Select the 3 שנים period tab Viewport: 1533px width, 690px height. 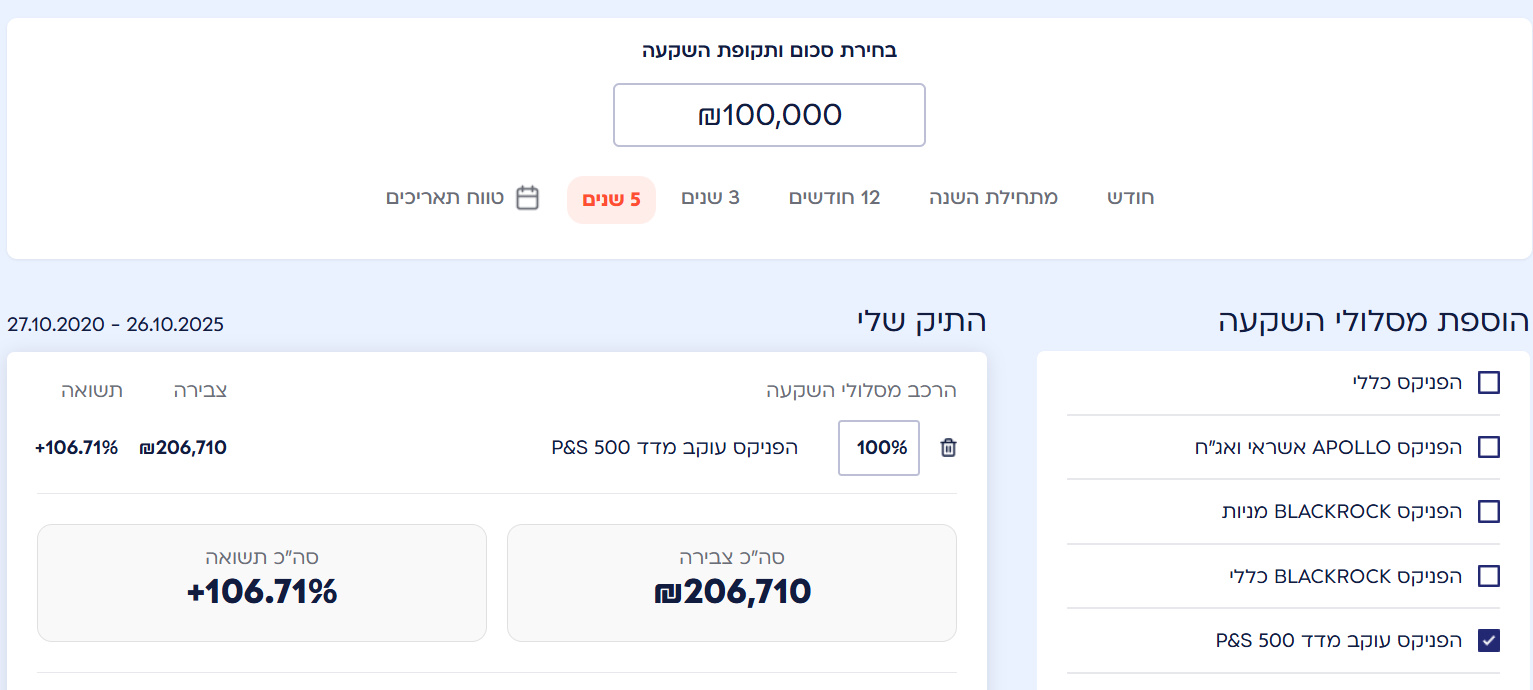click(710, 198)
